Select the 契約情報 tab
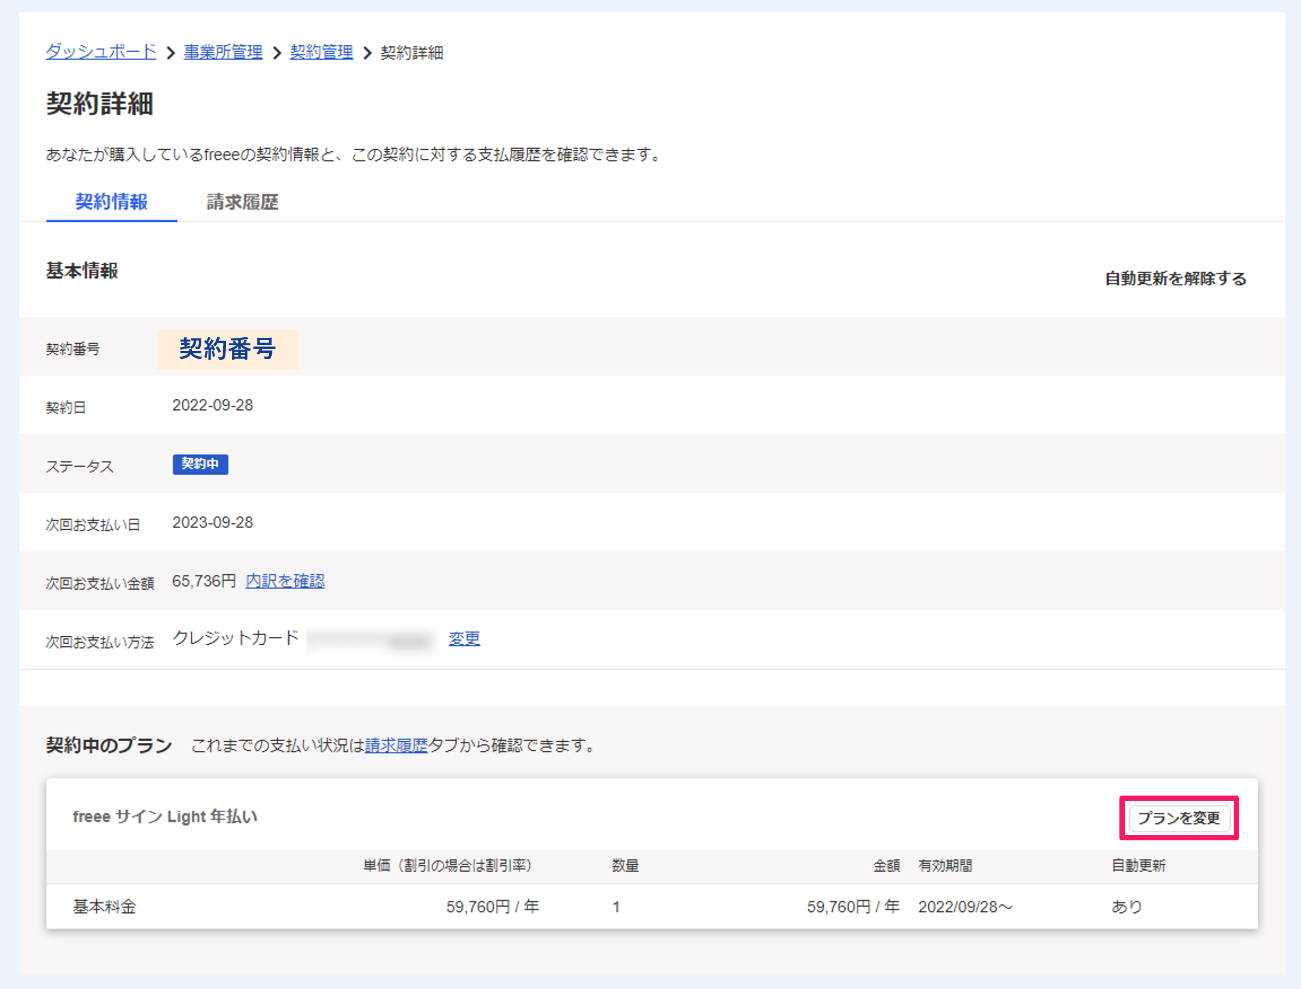Image resolution: width=1301 pixels, height=989 pixels. tap(112, 202)
